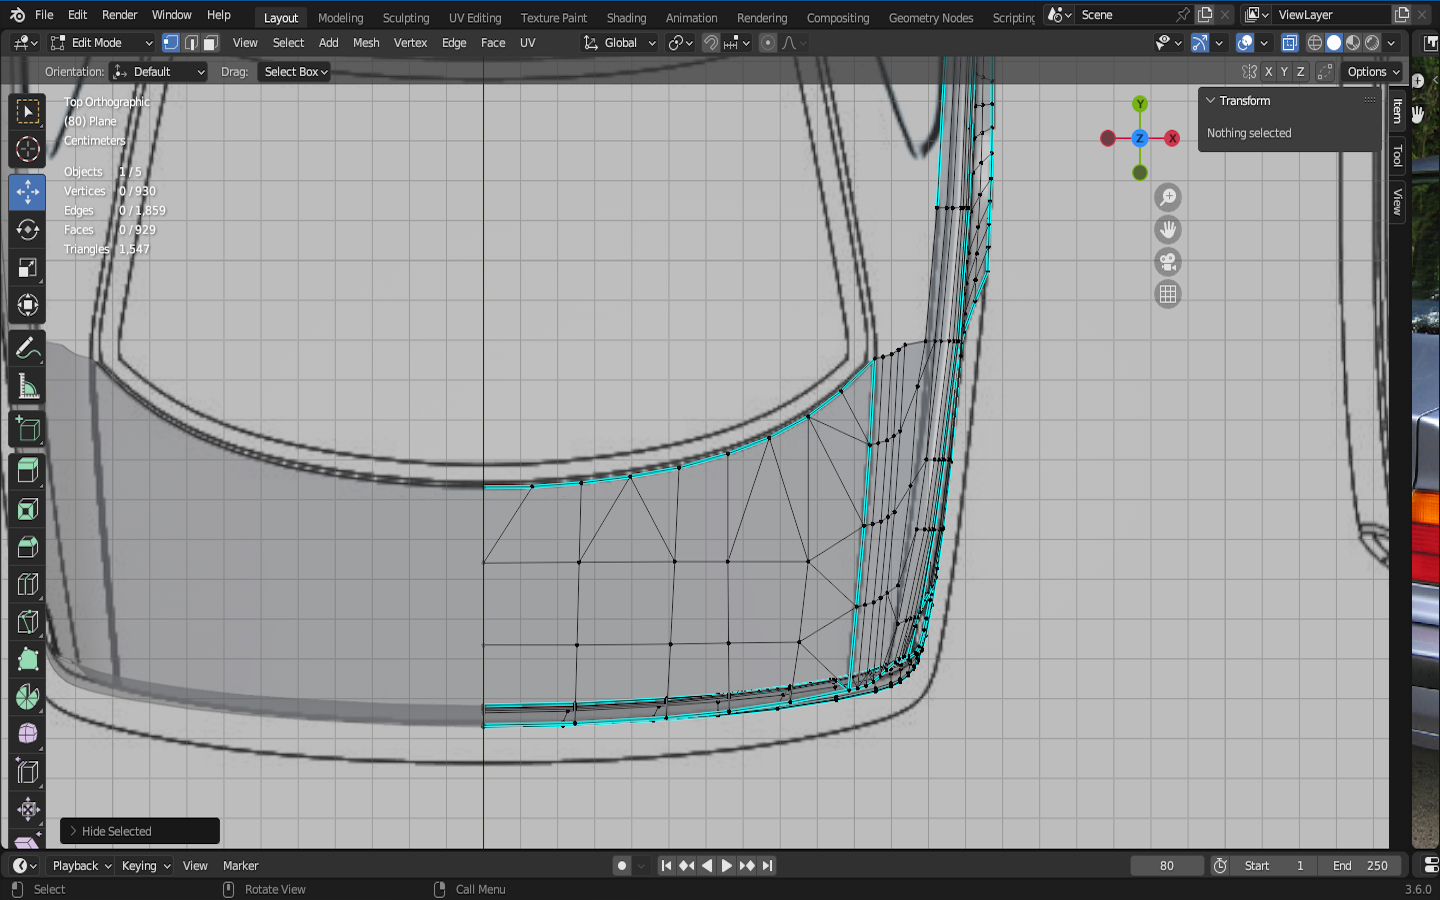1440x900 pixels.
Task: Toggle viewport overlays
Action: click(x=1245, y=43)
